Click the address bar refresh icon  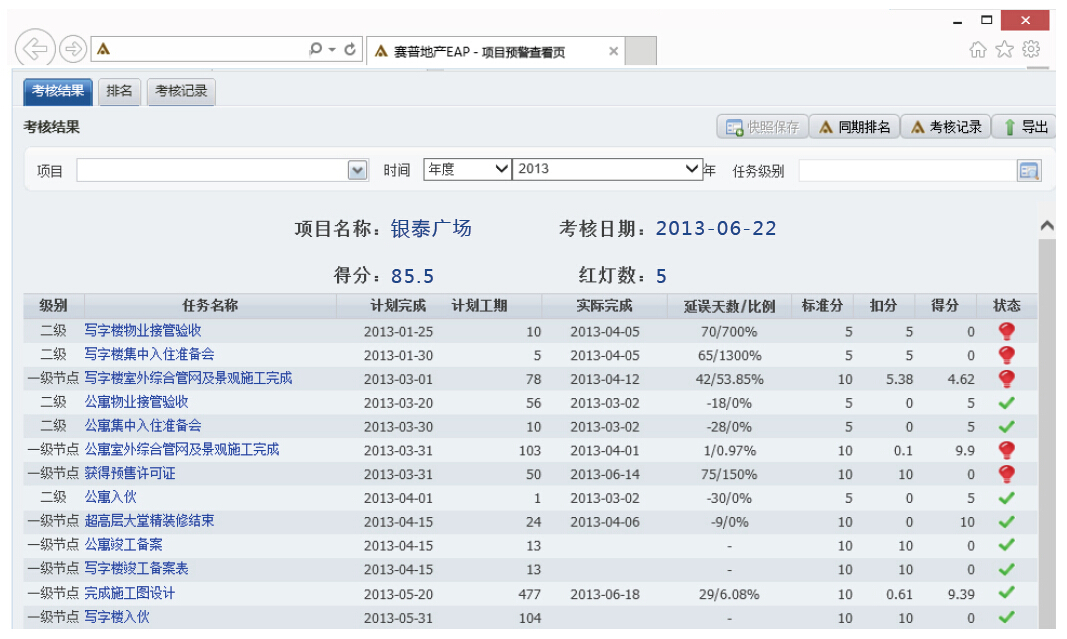[x=350, y=49]
